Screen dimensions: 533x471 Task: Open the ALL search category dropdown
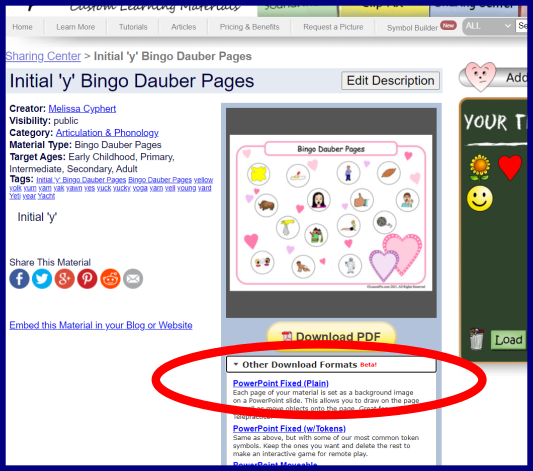(488, 26)
